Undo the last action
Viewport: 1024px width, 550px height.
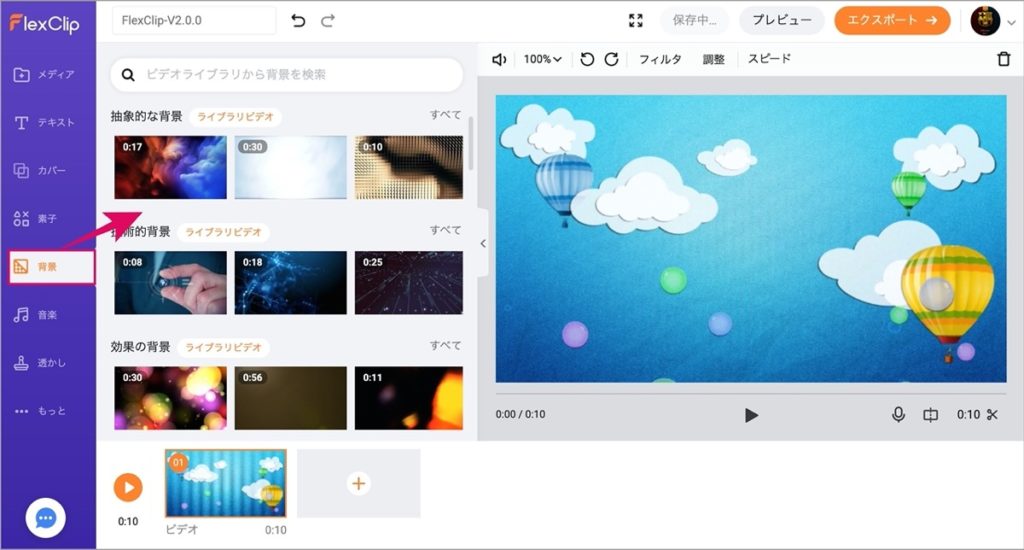click(x=298, y=21)
